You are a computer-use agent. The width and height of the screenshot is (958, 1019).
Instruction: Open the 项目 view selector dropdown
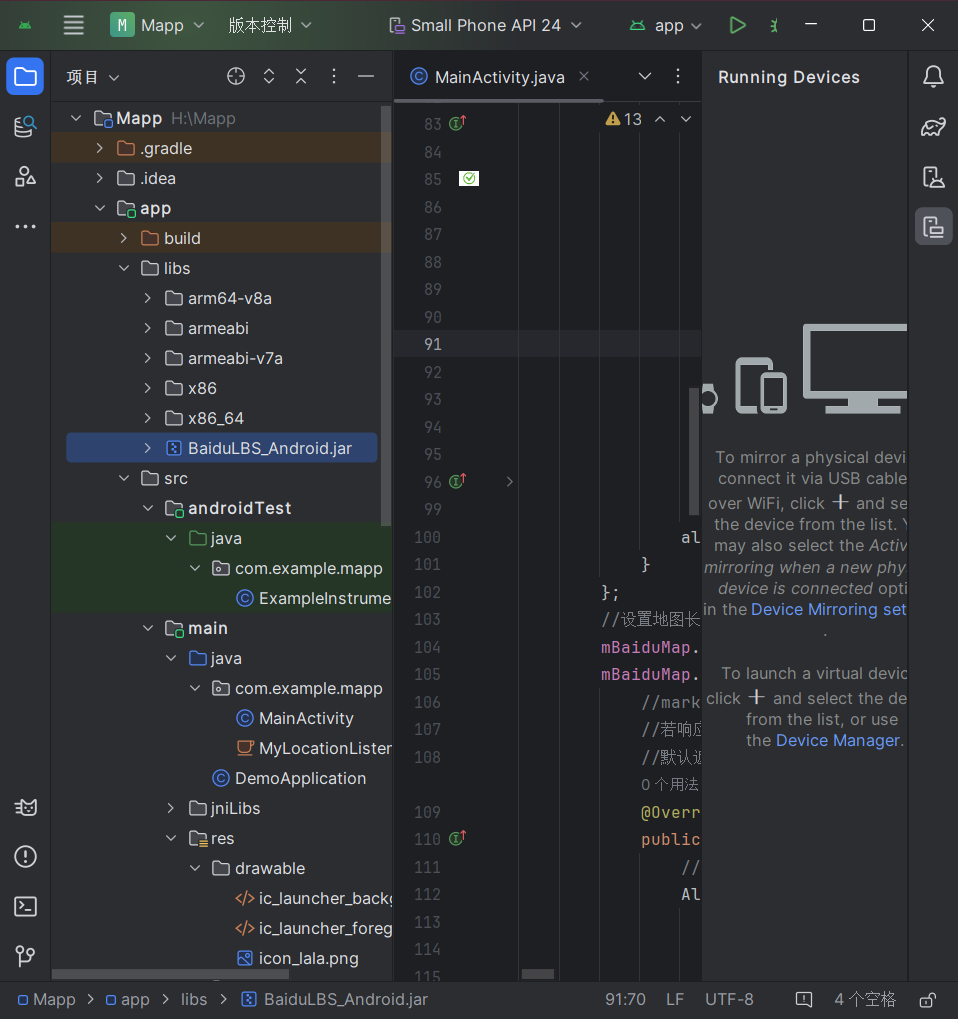click(93, 77)
